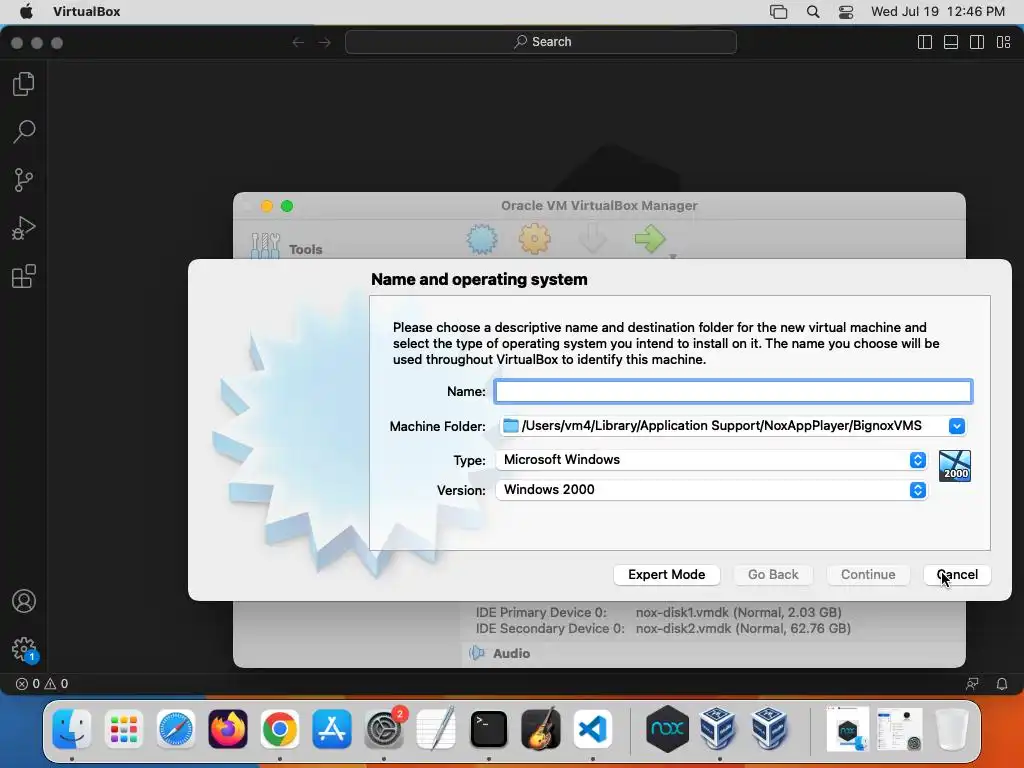Open the Trash in the Dock

(x=952, y=729)
